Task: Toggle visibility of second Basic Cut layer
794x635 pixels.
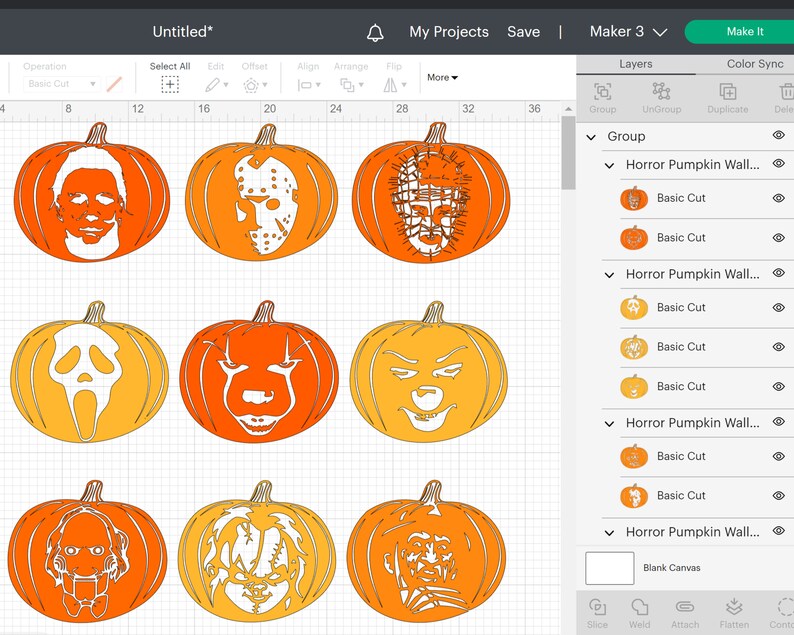Action: pyautogui.click(x=778, y=237)
